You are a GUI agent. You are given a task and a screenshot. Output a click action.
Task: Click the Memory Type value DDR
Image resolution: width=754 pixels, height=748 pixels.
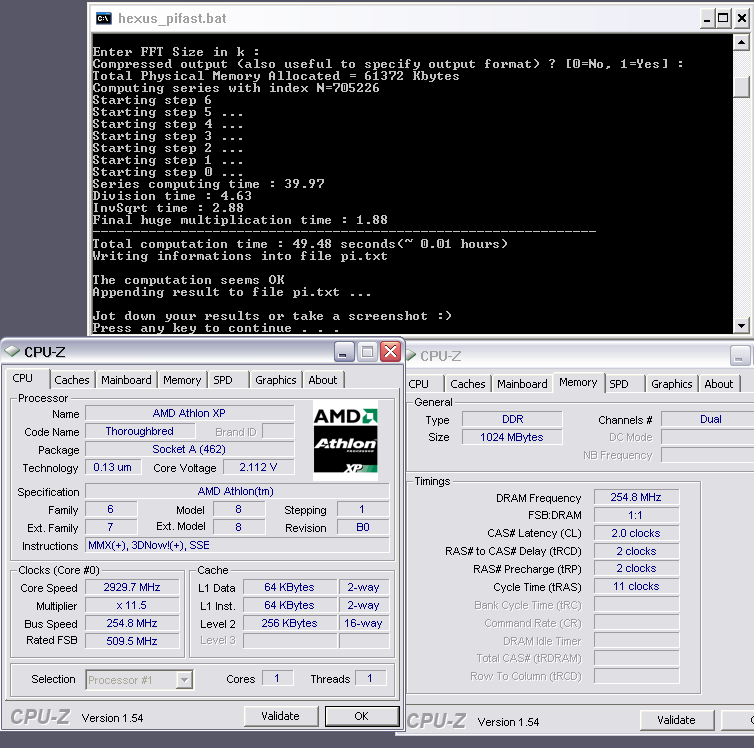coord(512,419)
